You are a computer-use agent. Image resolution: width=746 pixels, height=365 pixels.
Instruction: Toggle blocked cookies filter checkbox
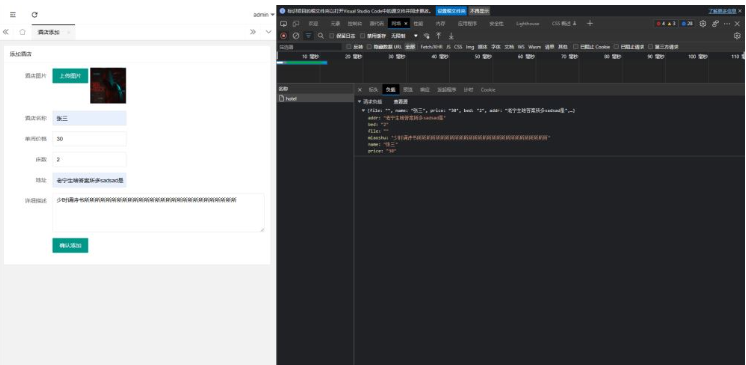pos(576,47)
